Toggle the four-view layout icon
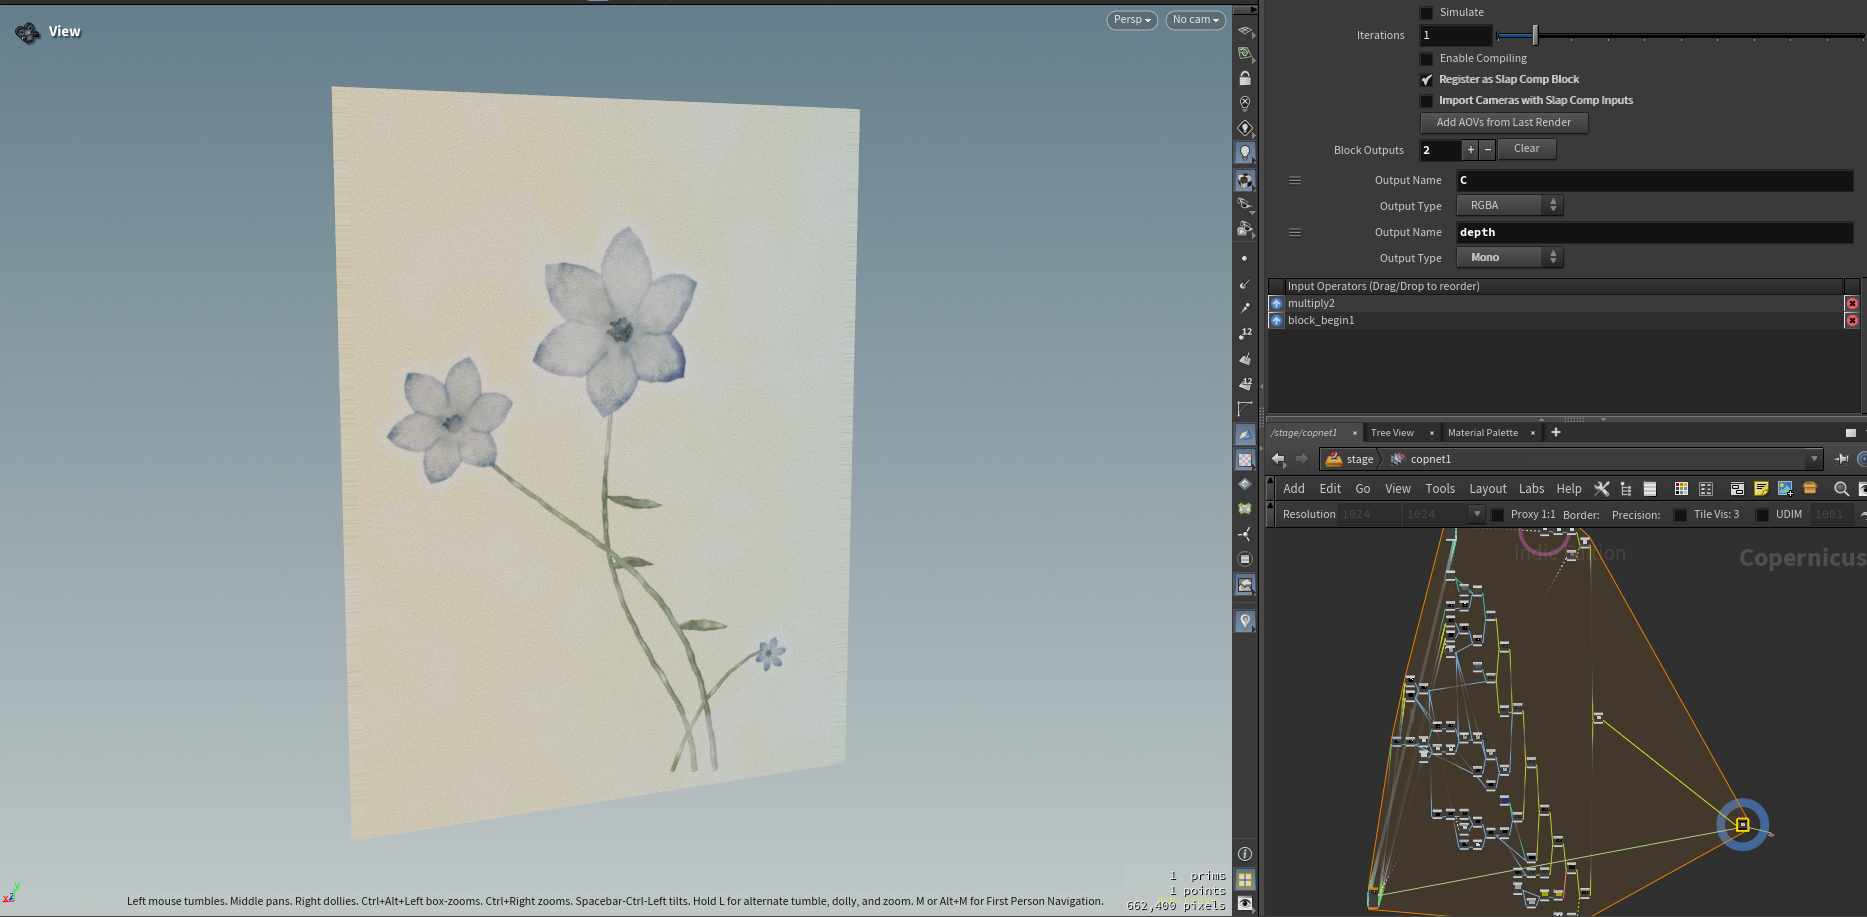 coord(1245,880)
